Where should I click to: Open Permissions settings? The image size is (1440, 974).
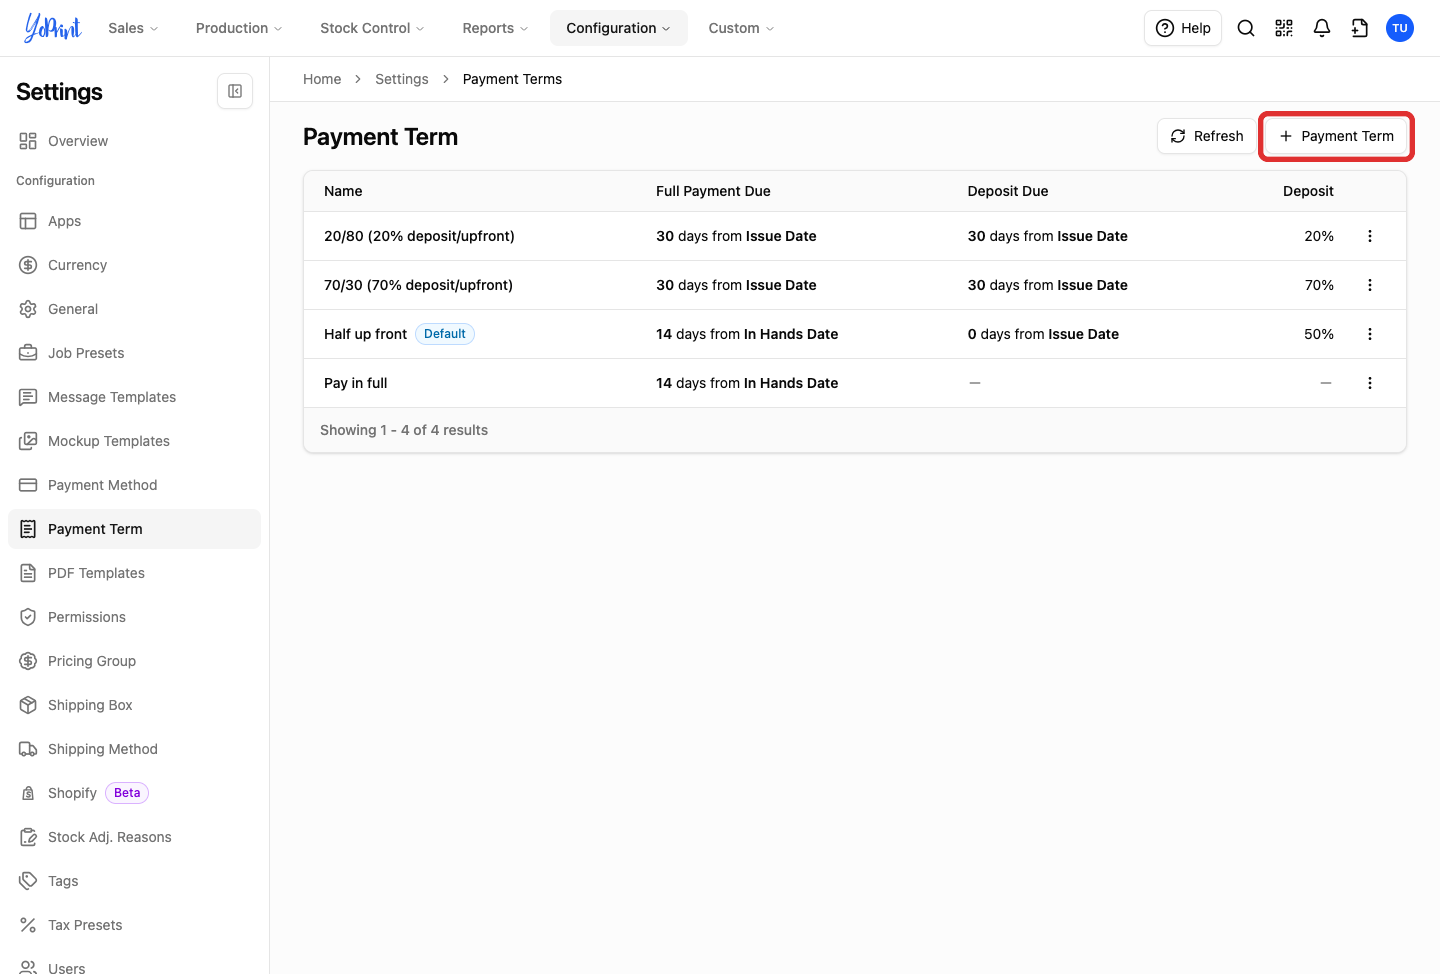tap(134, 617)
